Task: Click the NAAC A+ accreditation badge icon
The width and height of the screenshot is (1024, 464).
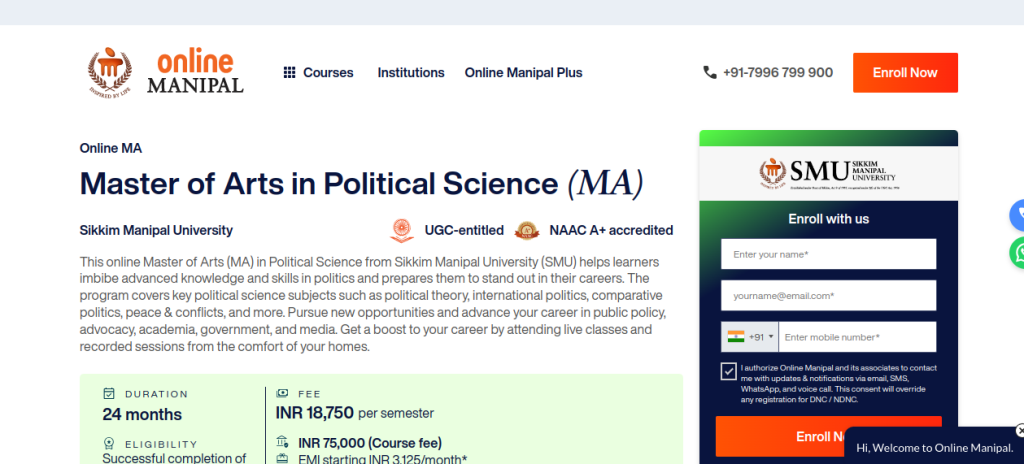Action: click(x=527, y=231)
